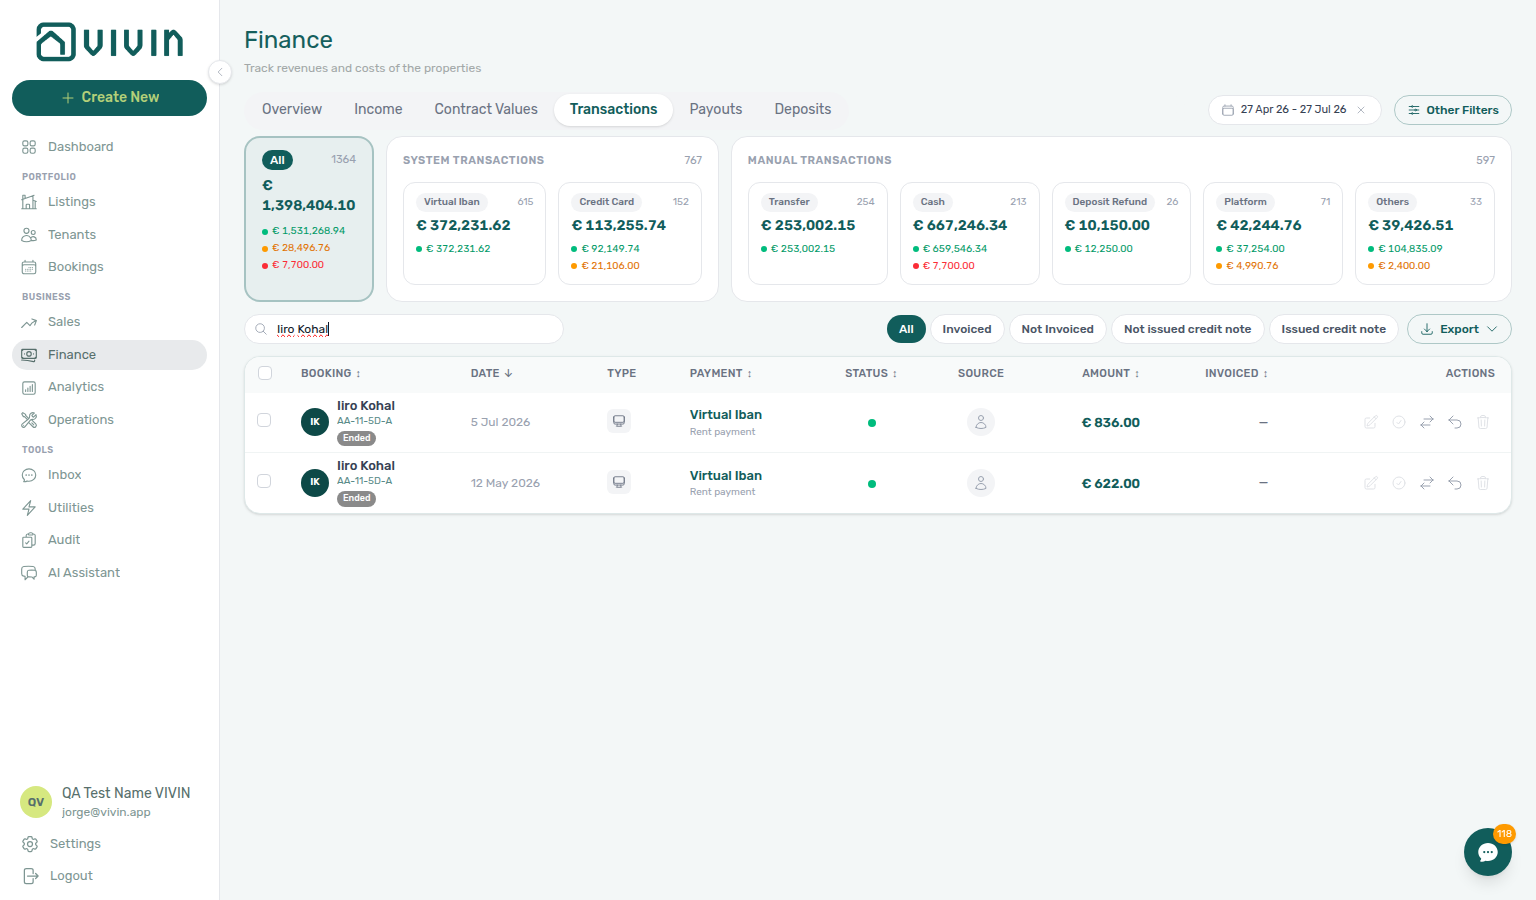Image resolution: width=1536 pixels, height=900 pixels.
Task: Edit the 5 Jul 2026 transaction
Action: pos(1371,422)
